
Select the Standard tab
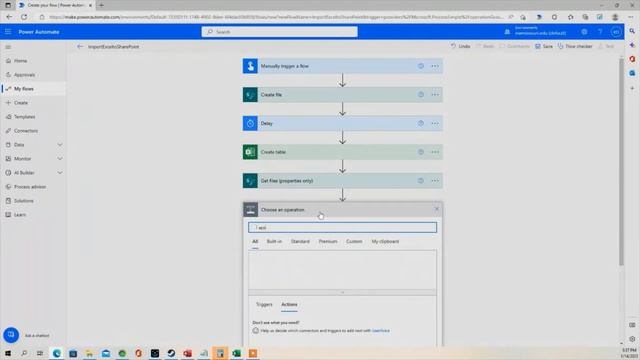point(300,242)
